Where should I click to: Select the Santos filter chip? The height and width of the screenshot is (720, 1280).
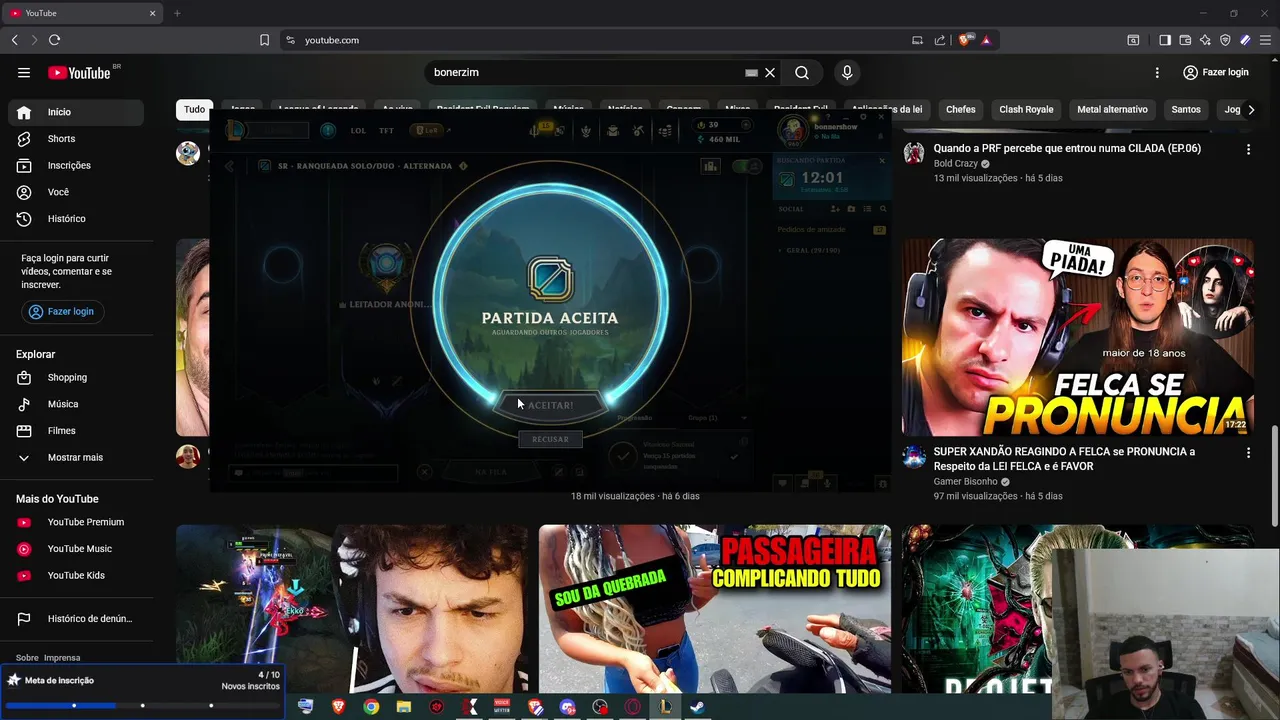pyautogui.click(x=1186, y=109)
